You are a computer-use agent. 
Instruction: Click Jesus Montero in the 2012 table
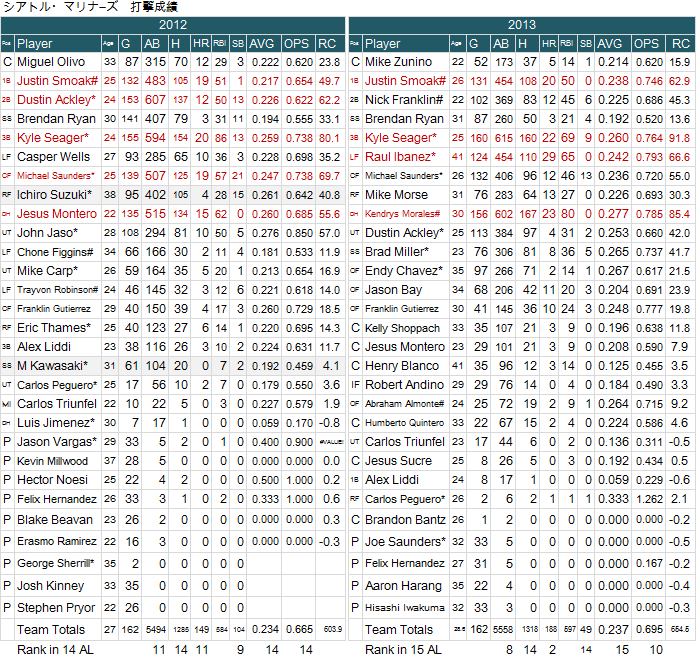(x=57, y=214)
